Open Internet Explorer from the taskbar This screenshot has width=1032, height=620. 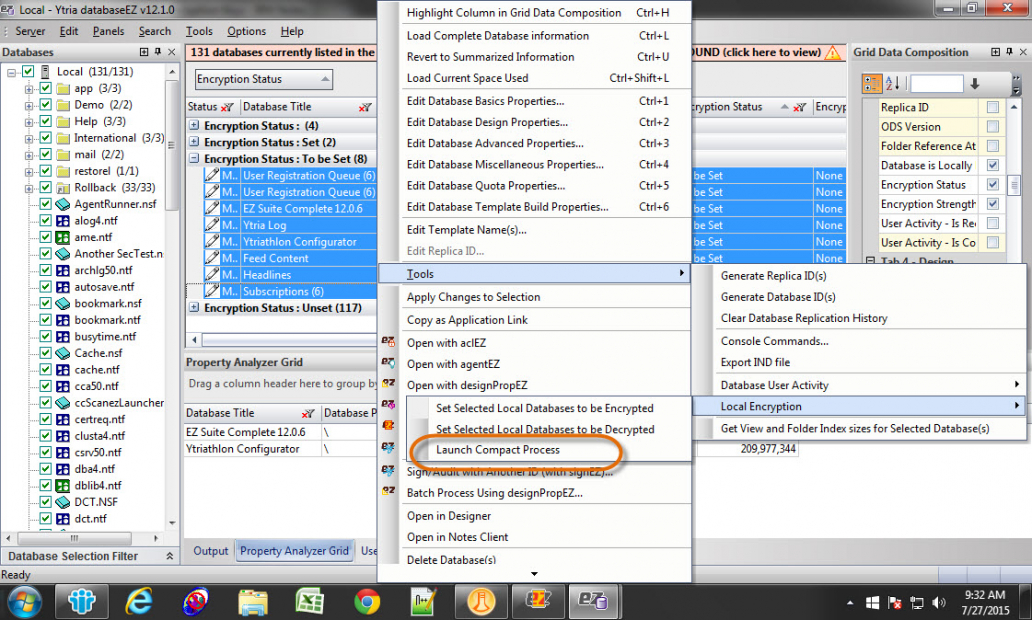click(x=138, y=602)
